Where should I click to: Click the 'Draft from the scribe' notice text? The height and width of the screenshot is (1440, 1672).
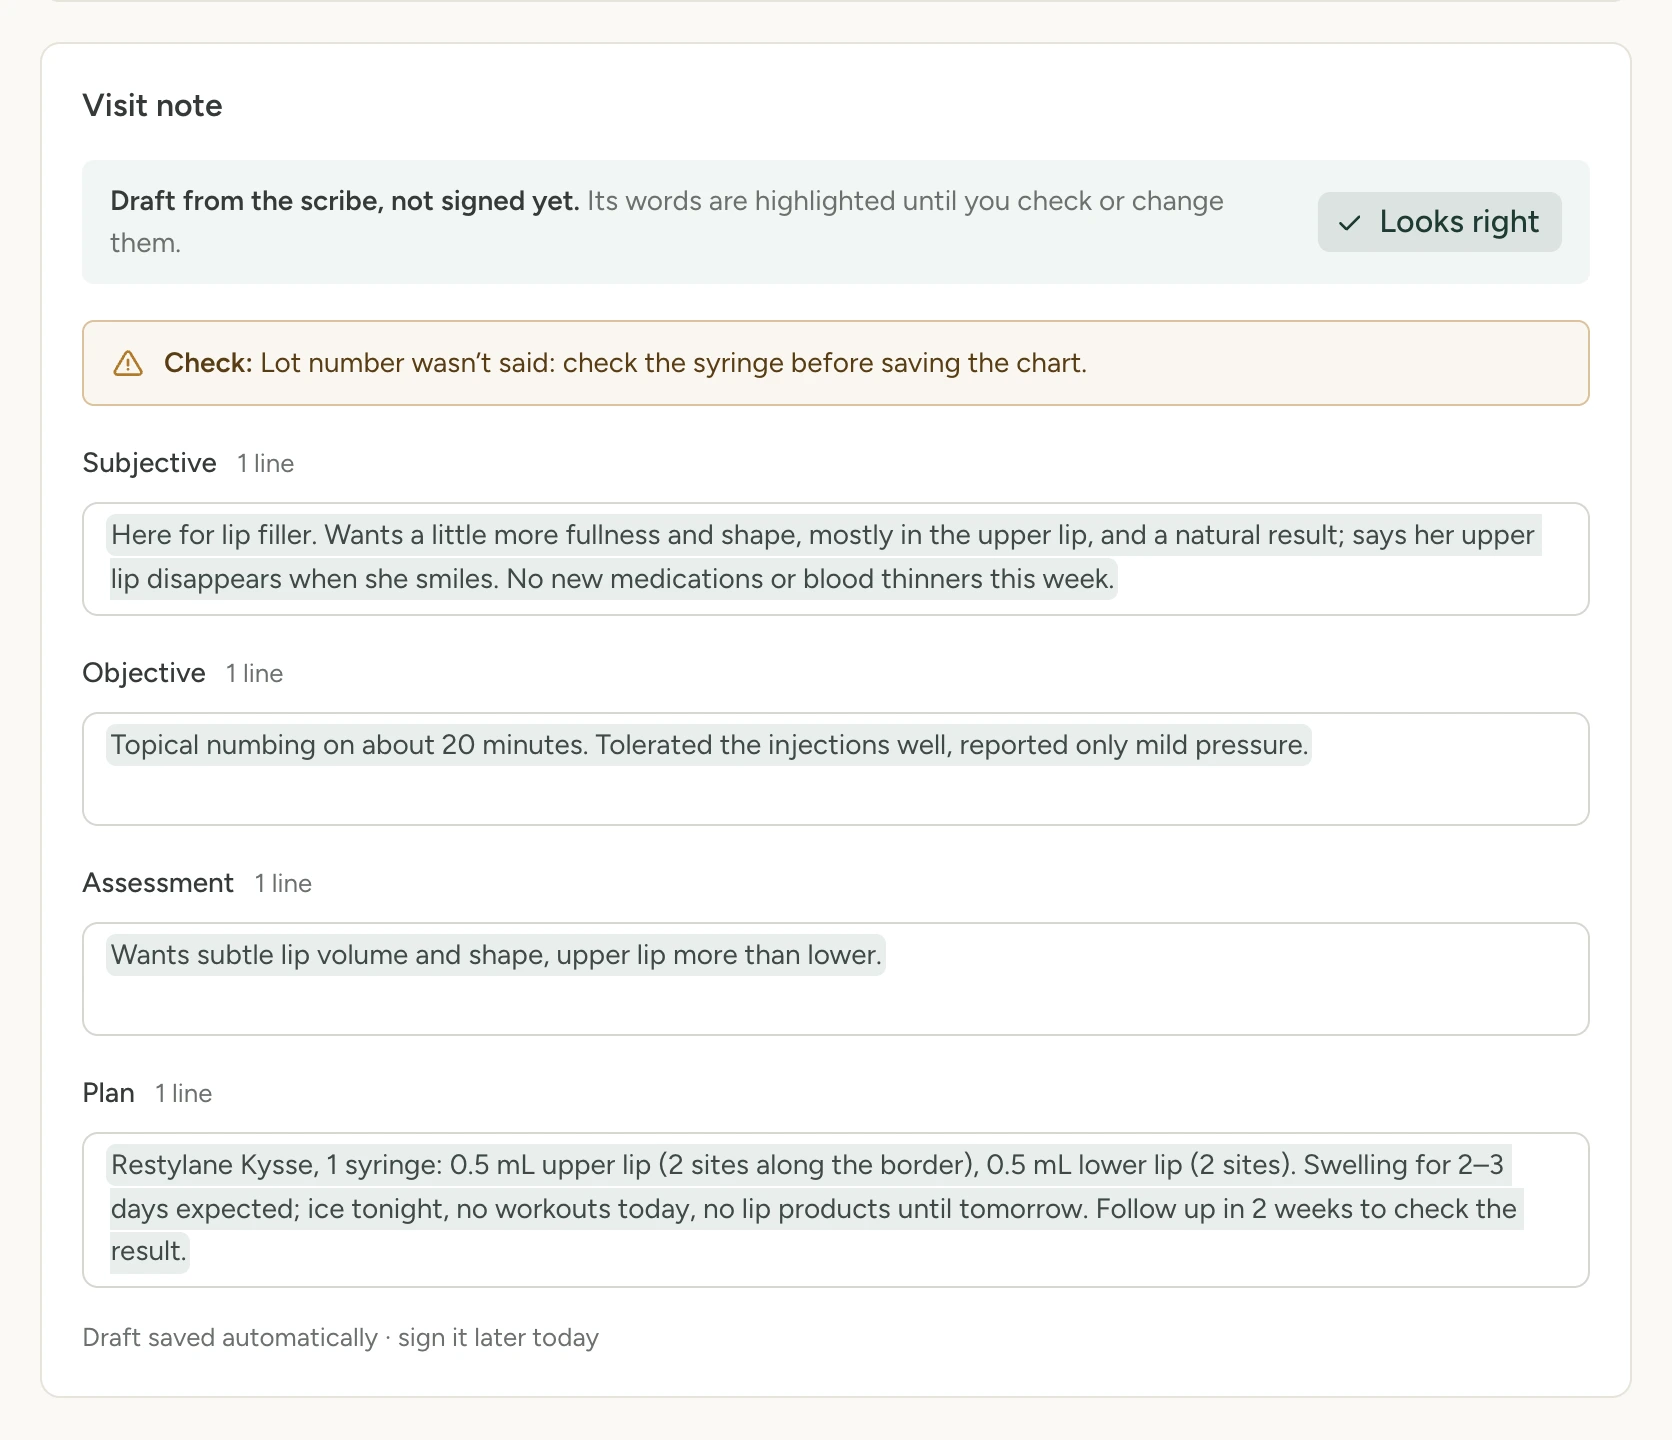click(x=667, y=222)
